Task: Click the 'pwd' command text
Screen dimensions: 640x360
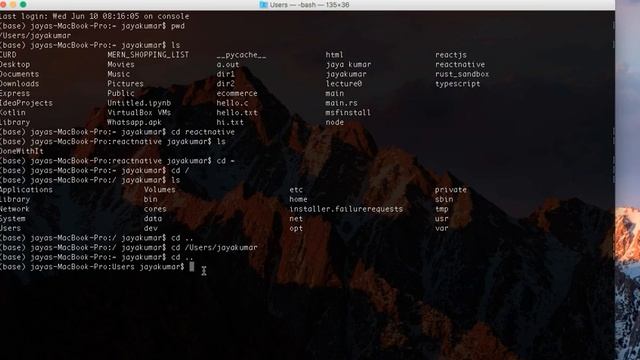Action: click(x=178, y=26)
